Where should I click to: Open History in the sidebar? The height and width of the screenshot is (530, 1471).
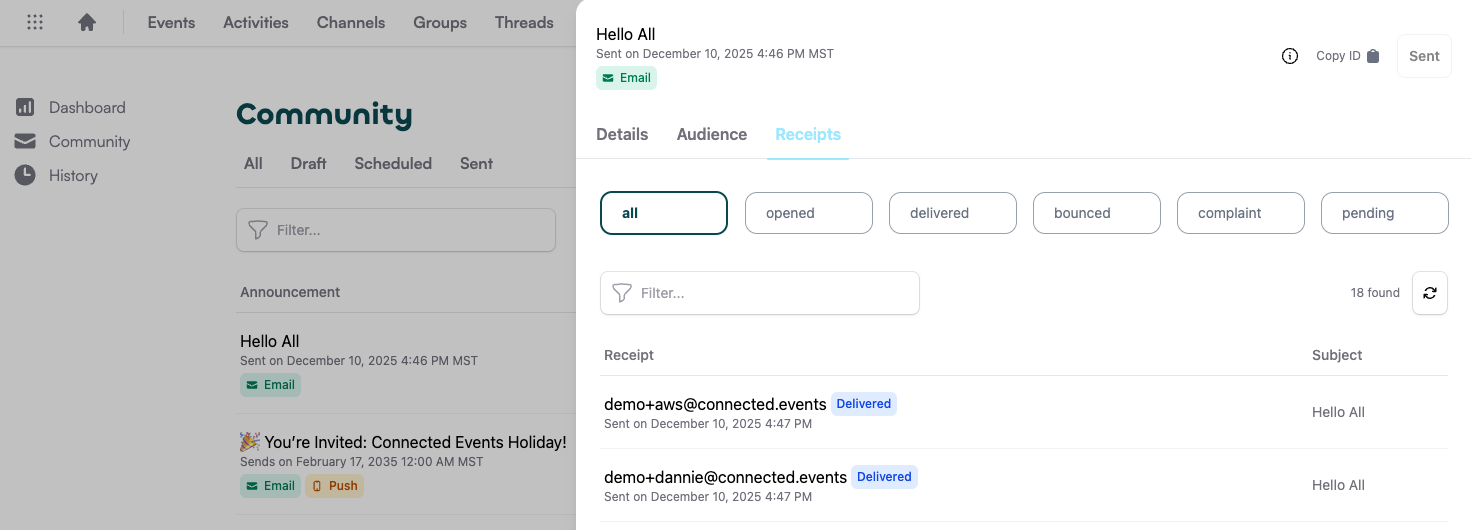73,175
